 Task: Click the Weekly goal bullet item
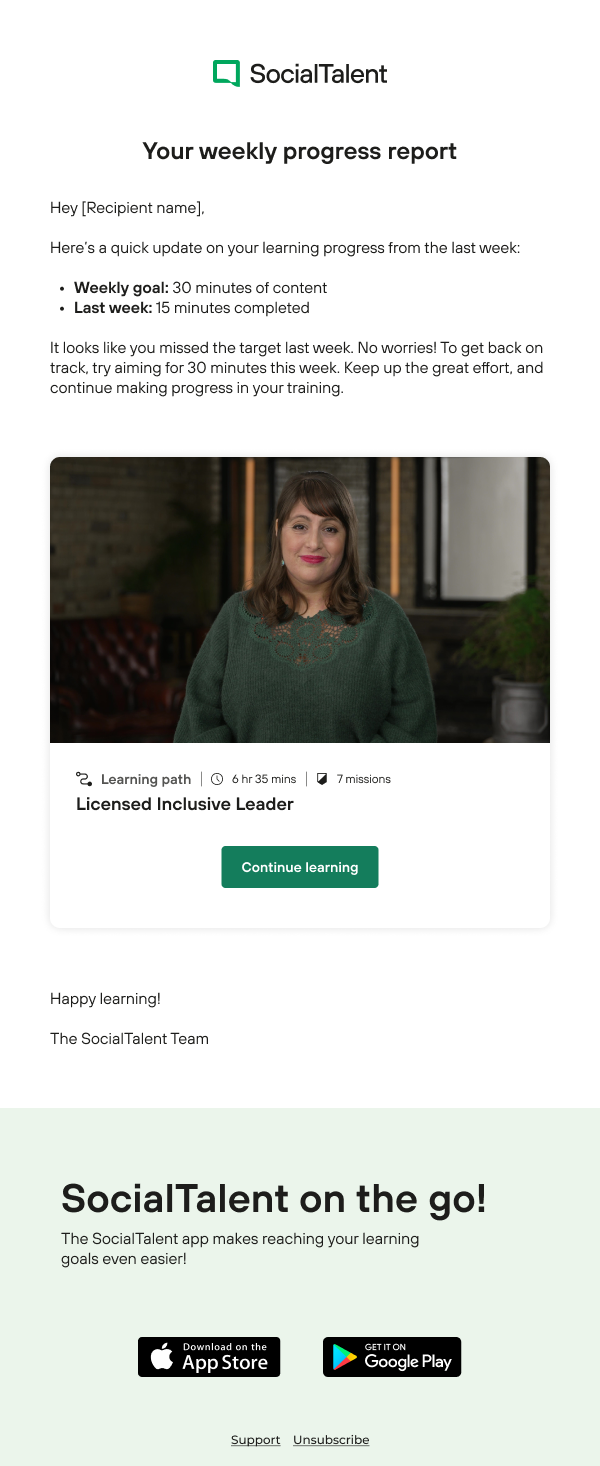200,288
